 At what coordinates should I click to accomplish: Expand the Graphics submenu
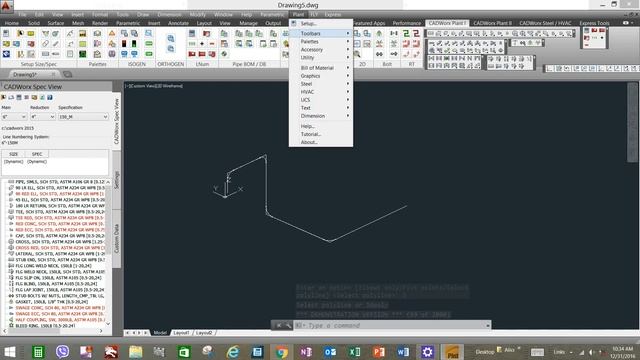(x=321, y=76)
